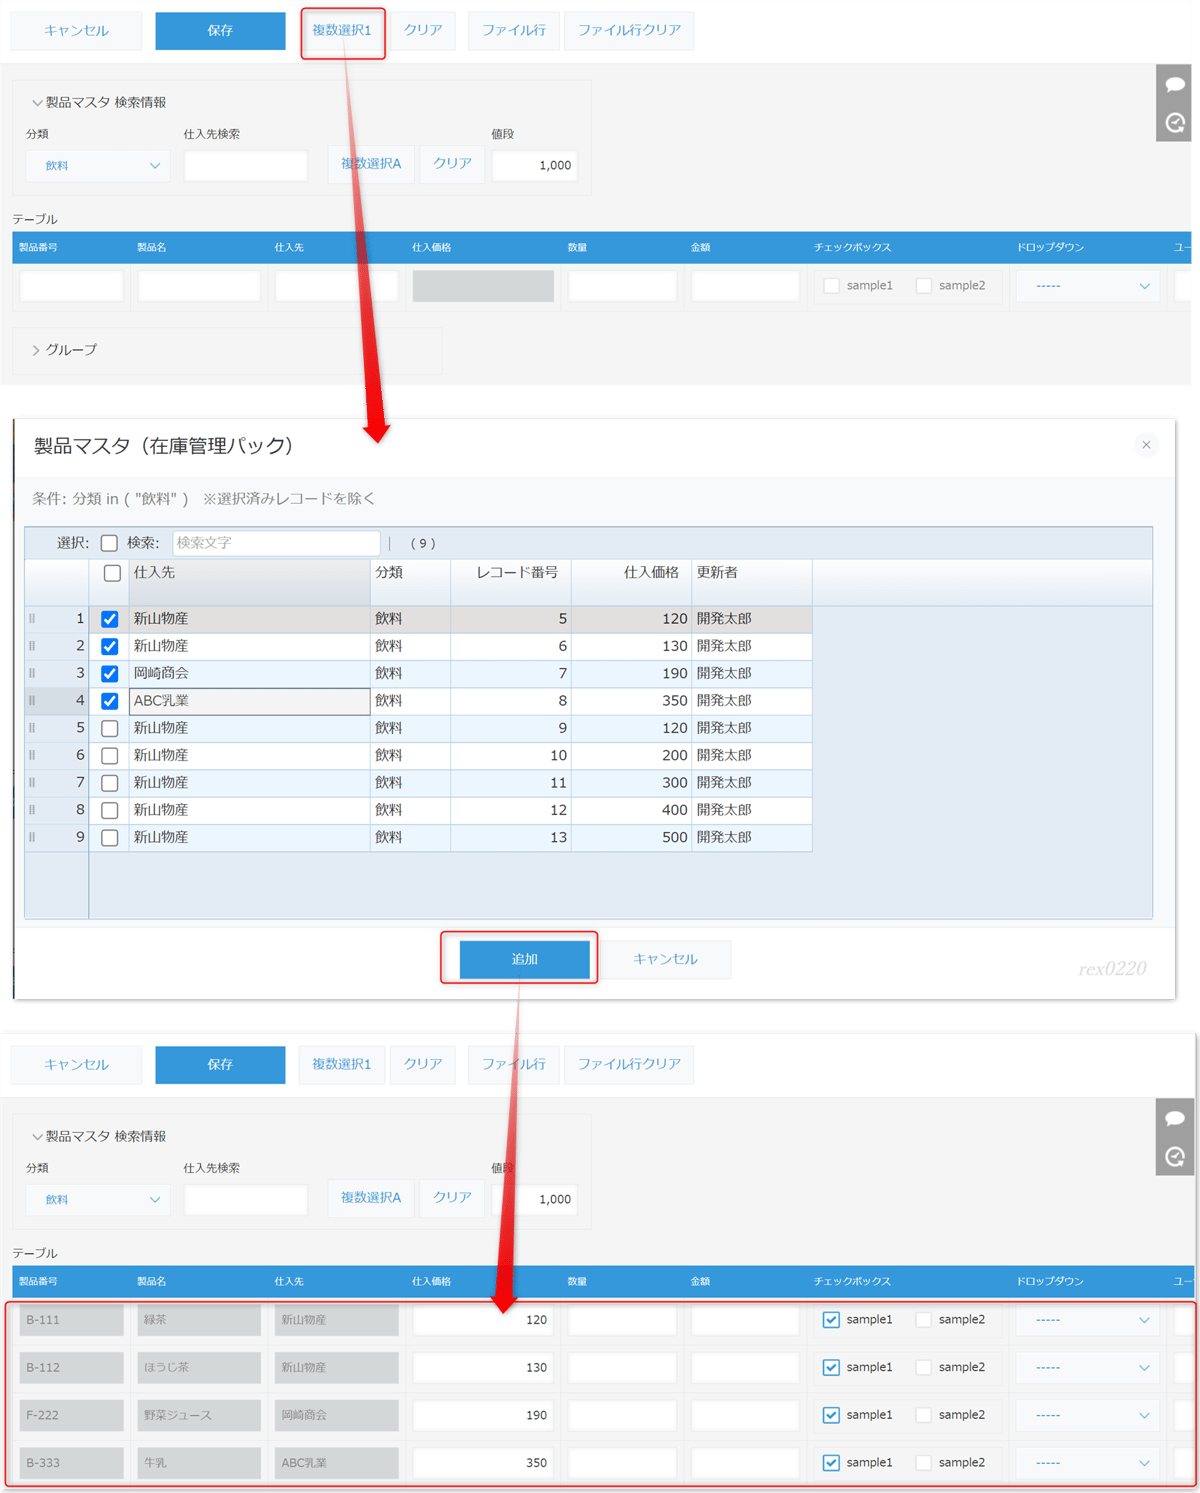Click the ほうじ茶 product name field
Viewport: 1200px width, 1493px height.
tap(199, 1367)
